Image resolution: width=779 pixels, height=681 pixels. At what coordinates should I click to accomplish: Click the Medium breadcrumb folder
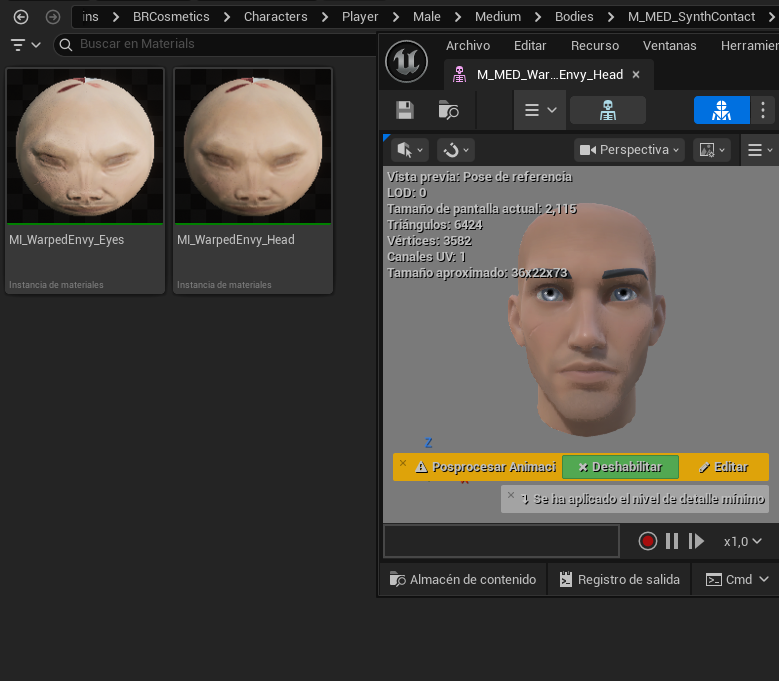(x=498, y=17)
